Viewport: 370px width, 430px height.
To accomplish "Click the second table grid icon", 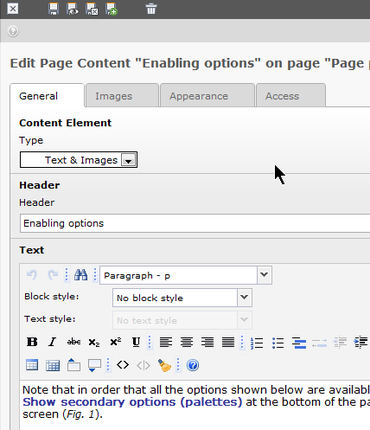I will pos(53,365).
